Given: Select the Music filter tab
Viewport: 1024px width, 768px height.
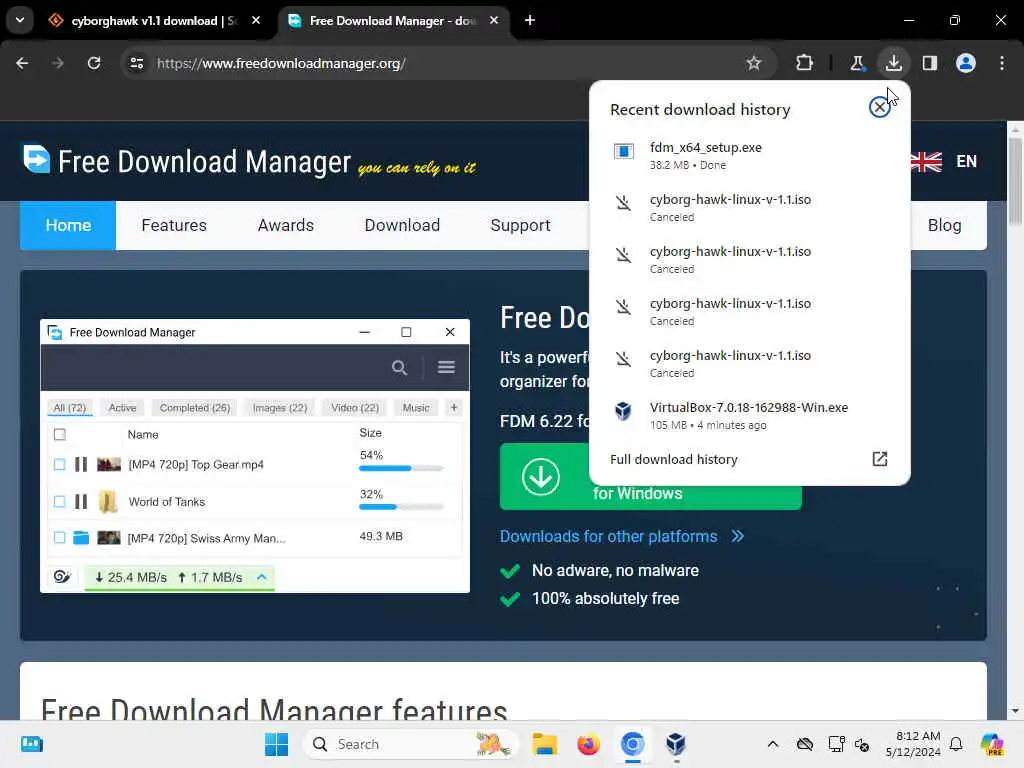Looking at the screenshot, I should tap(416, 408).
